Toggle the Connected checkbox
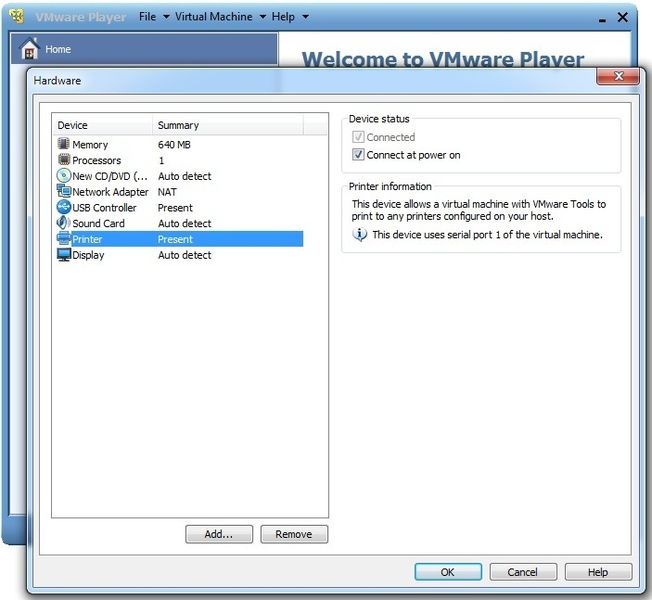652x600 pixels. (358, 137)
